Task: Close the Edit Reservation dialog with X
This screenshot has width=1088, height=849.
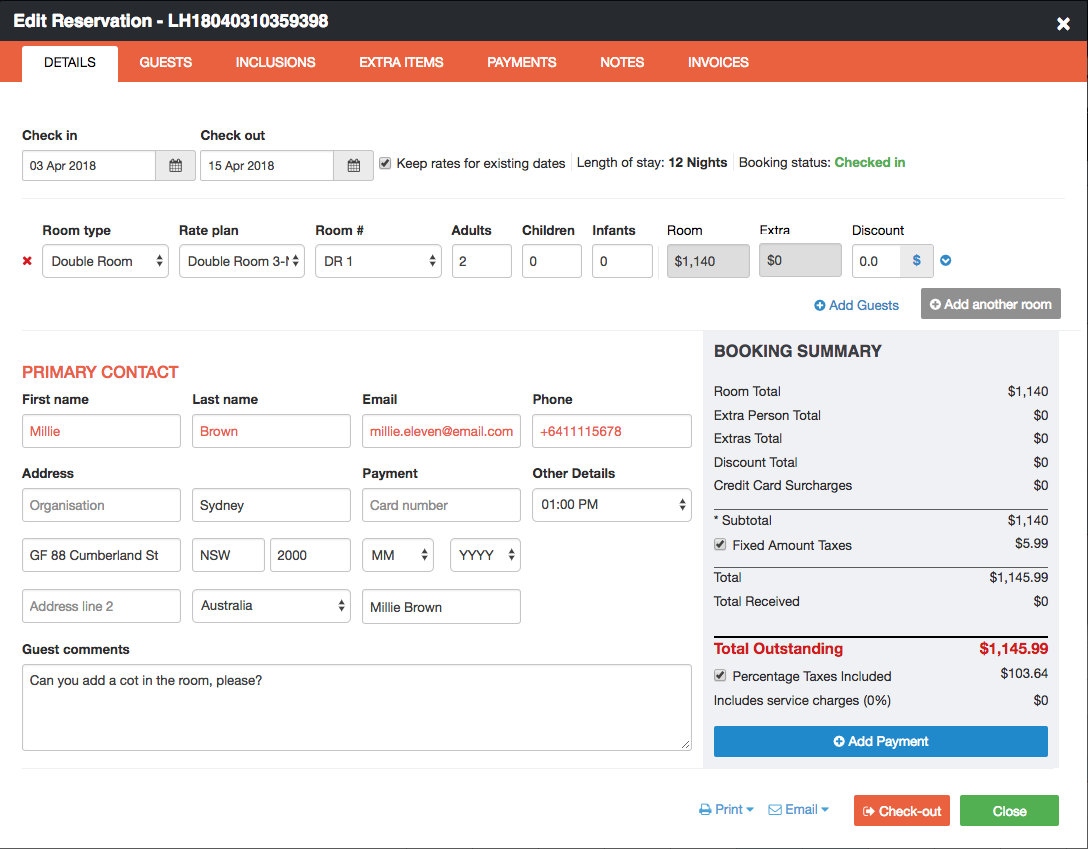Action: pyautogui.click(x=1063, y=23)
